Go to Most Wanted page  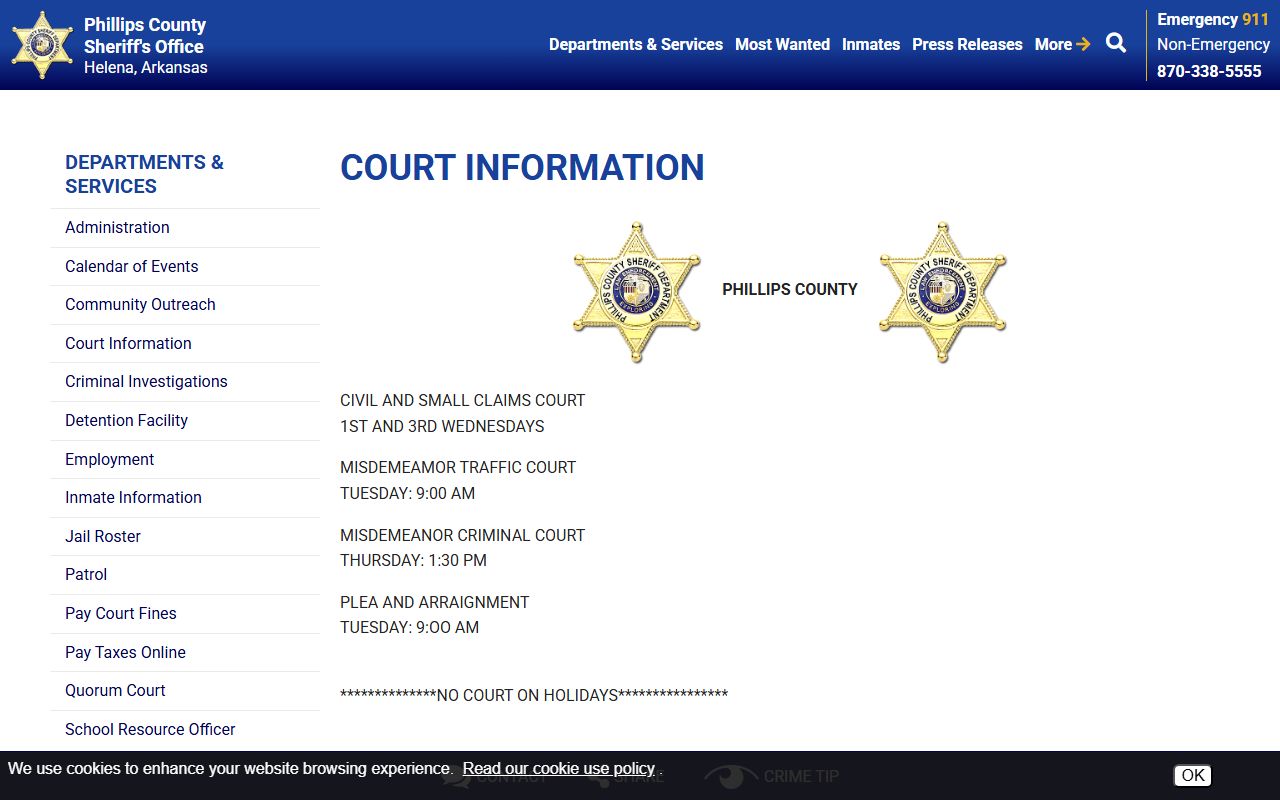click(782, 44)
